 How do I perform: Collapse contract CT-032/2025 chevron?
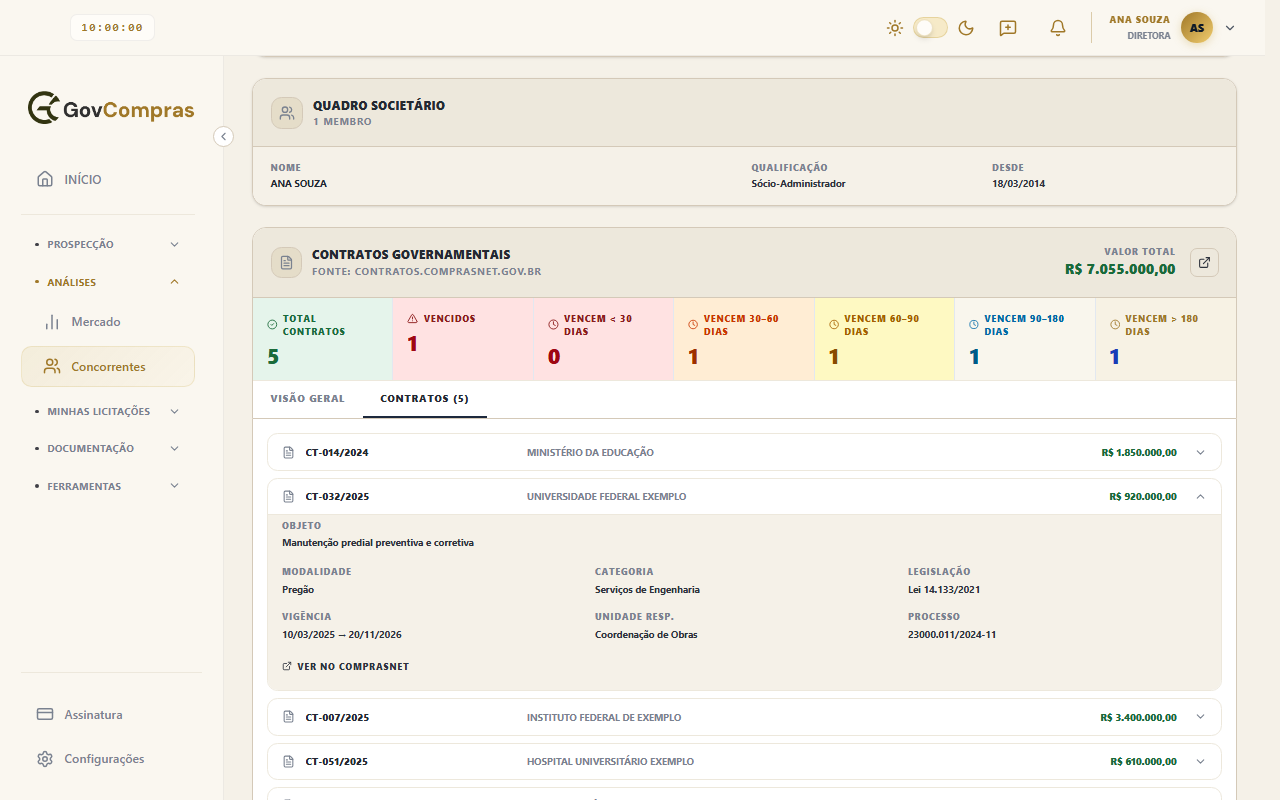pos(1201,496)
